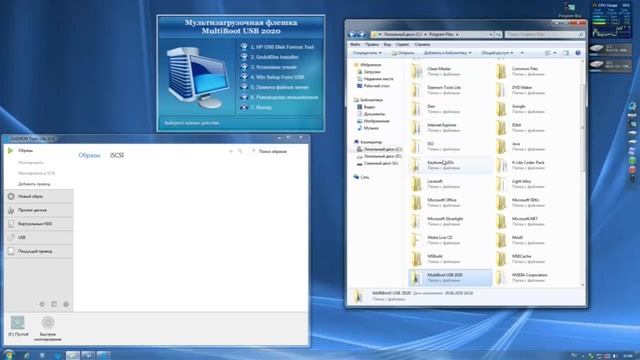
Task: Select Новый образ in DAEMON Tools sidebar
Action: point(39,196)
